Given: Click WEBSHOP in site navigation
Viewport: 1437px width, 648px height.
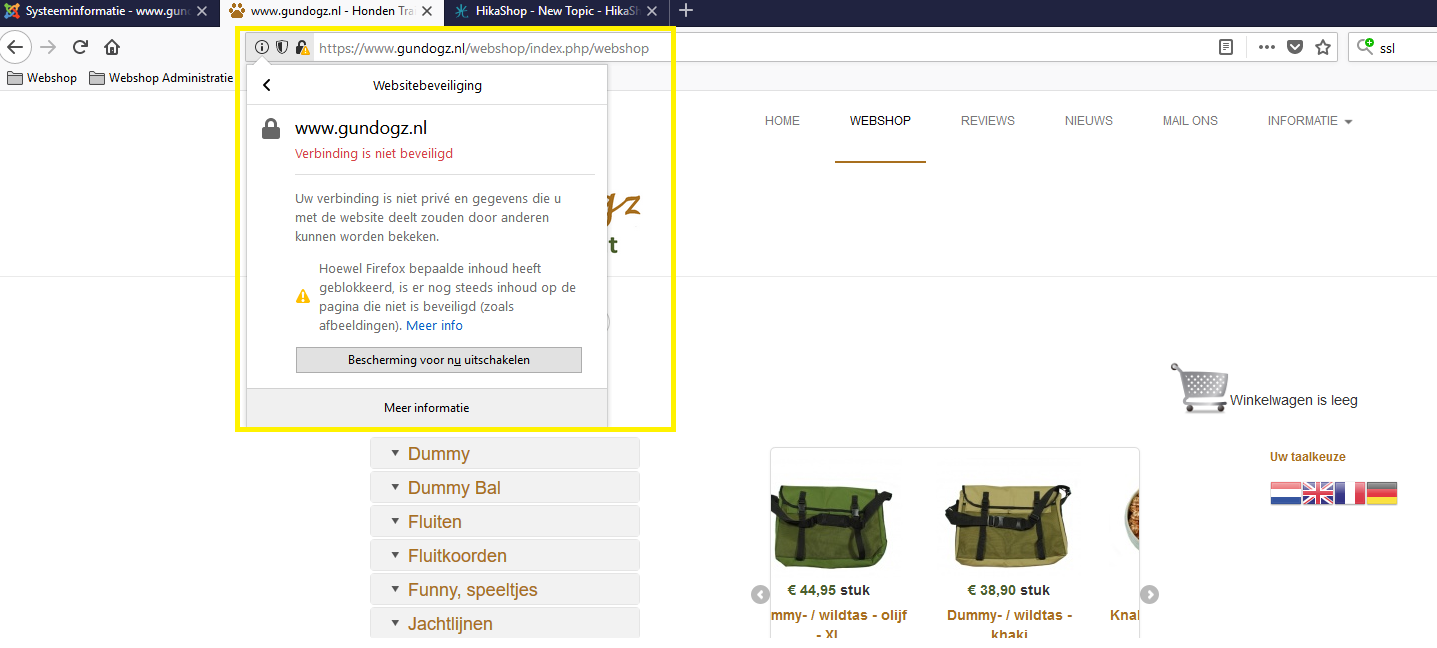Looking at the screenshot, I should point(880,121).
